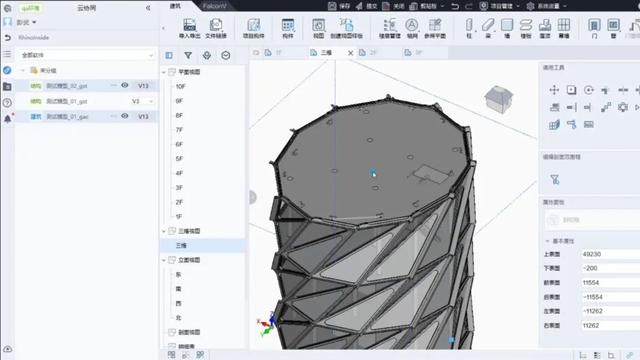This screenshot has width=640, height=360.
Task: Select the 5F floor plan in the tree
Action: point(179,158)
